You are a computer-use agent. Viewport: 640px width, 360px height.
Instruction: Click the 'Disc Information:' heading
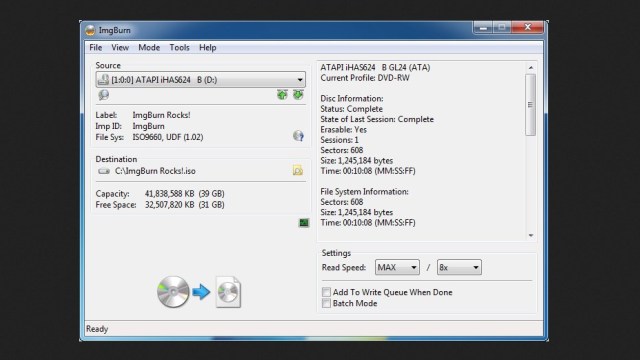pos(352,98)
